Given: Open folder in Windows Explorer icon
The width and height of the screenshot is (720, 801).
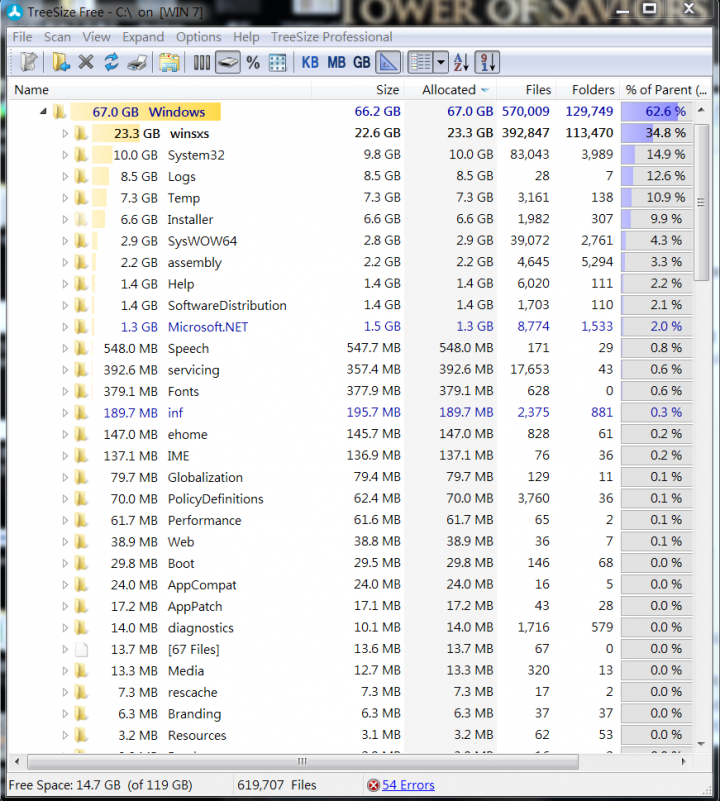Looking at the screenshot, I should [x=169, y=63].
